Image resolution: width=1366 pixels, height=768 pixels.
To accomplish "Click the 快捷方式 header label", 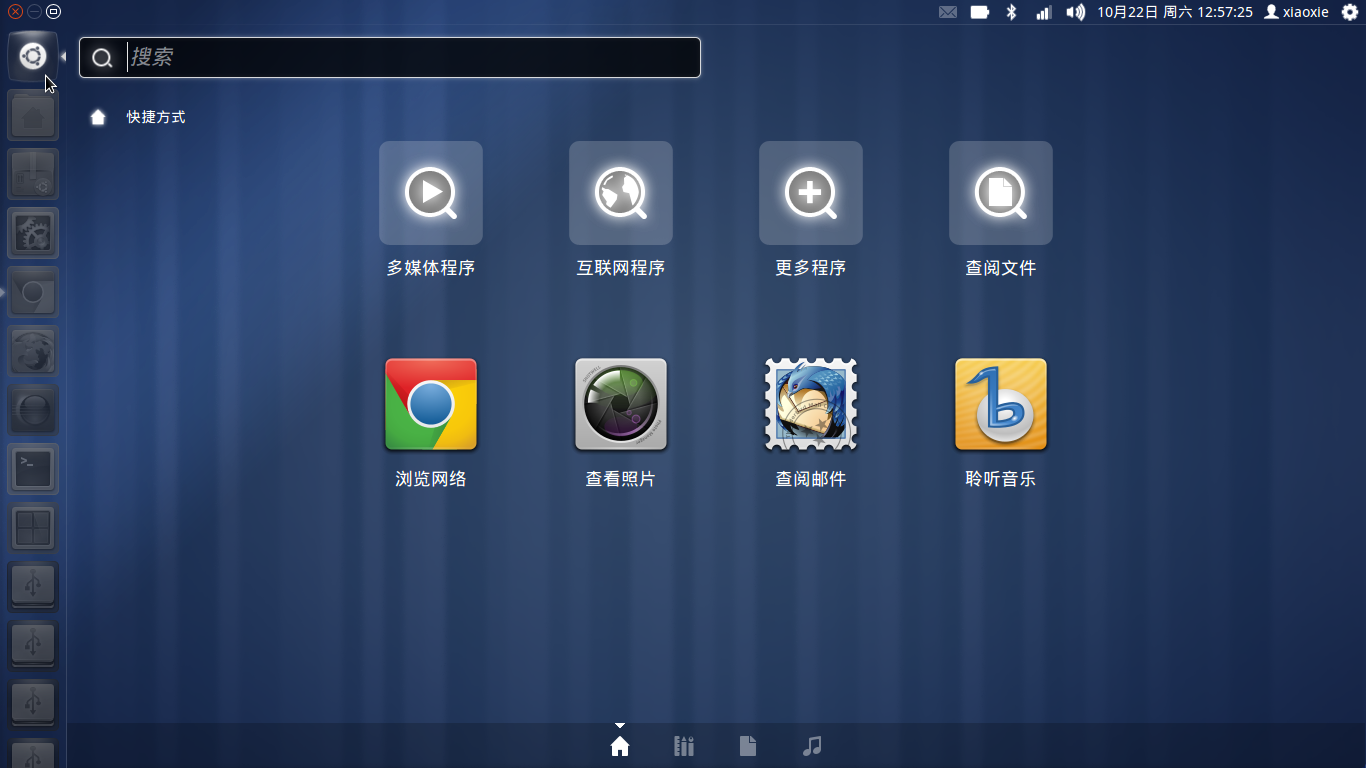I will click(156, 117).
